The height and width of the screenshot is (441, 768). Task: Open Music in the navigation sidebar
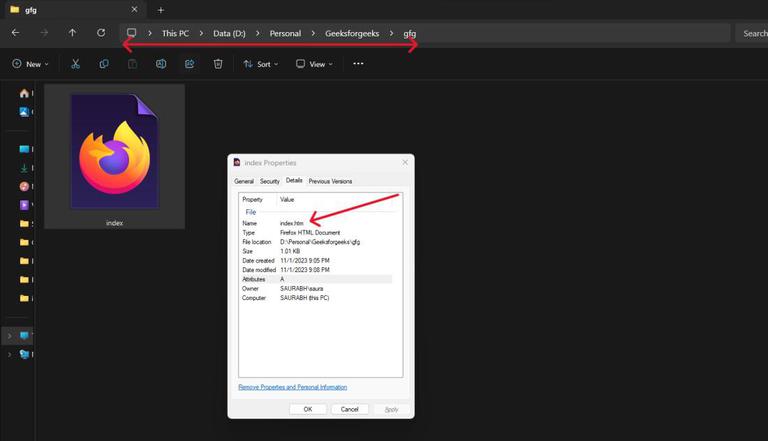click(25, 186)
